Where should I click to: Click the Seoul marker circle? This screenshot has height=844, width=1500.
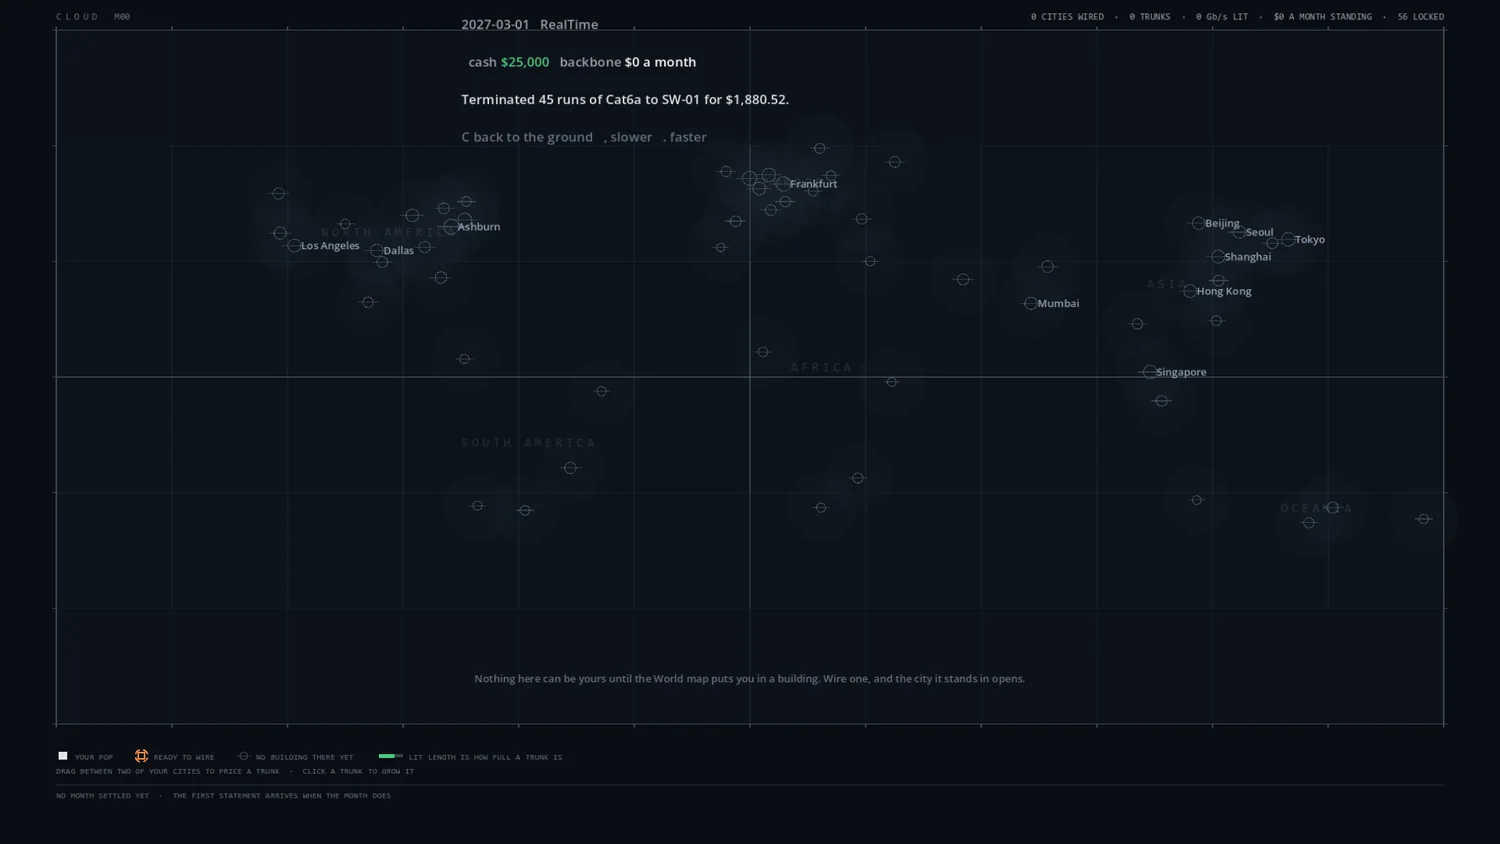1239,232
